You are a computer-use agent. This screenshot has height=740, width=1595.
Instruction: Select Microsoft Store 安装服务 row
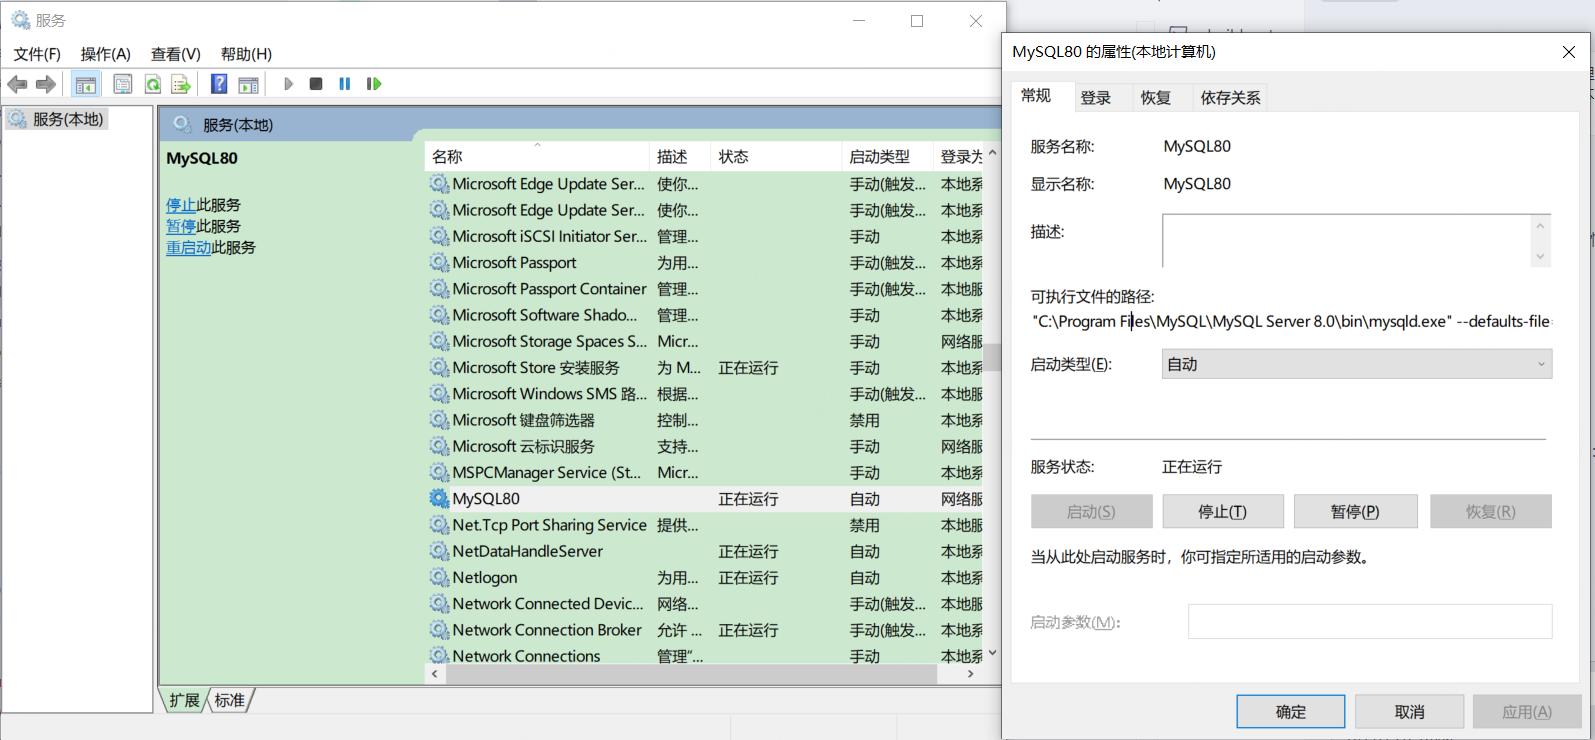pyautogui.click(x=705, y=367)
